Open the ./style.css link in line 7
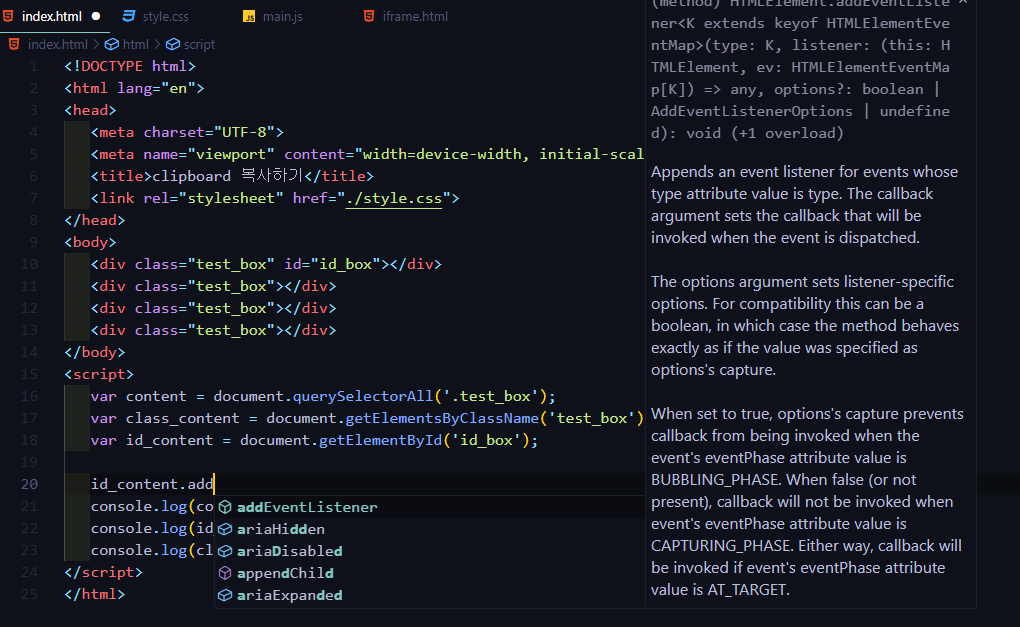Screen dimensions: 1020x627 (x=394, y=198)
